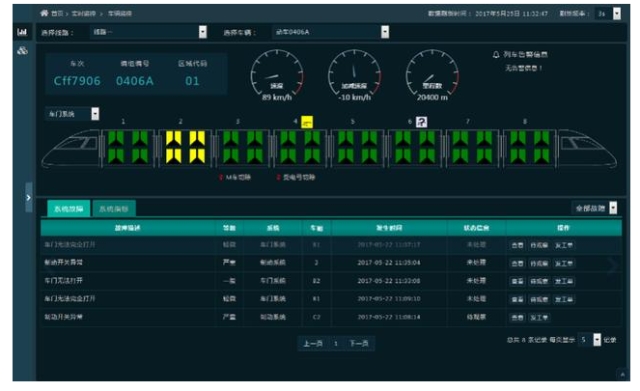Select the cubes icon in the left sidebar

tap(22, 51)
